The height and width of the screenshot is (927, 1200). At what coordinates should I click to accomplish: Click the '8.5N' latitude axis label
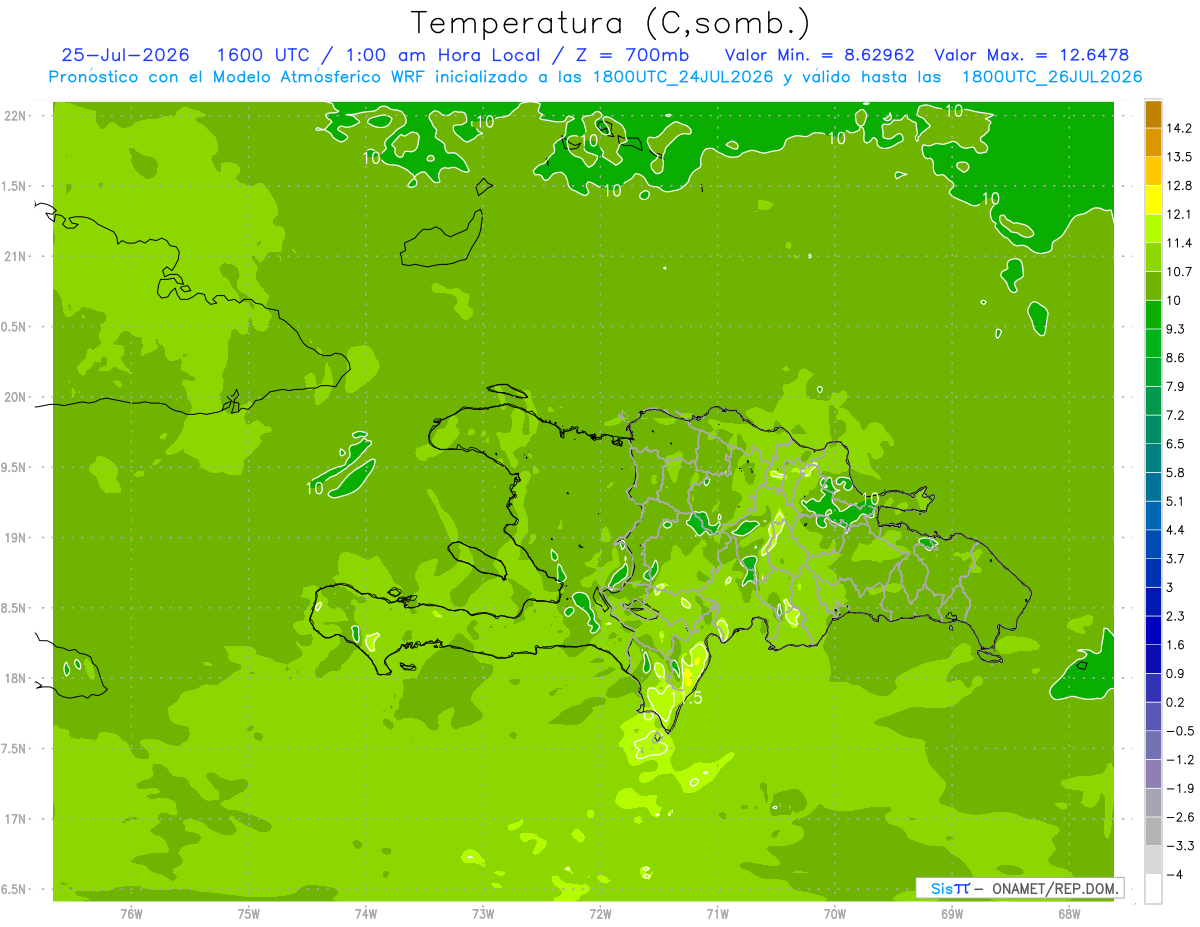click(x=15, y=608)
